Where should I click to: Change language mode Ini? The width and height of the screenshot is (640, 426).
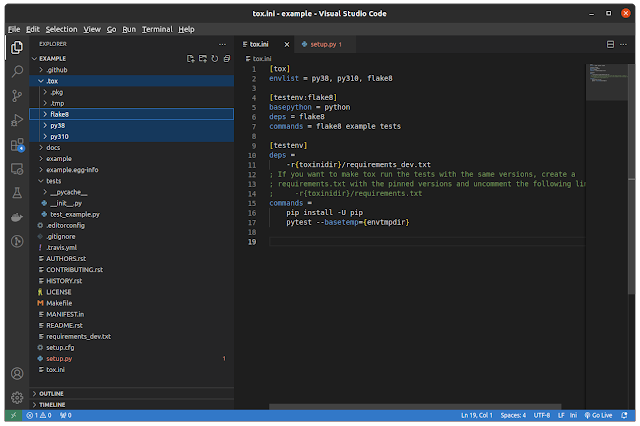click(573, 415)
